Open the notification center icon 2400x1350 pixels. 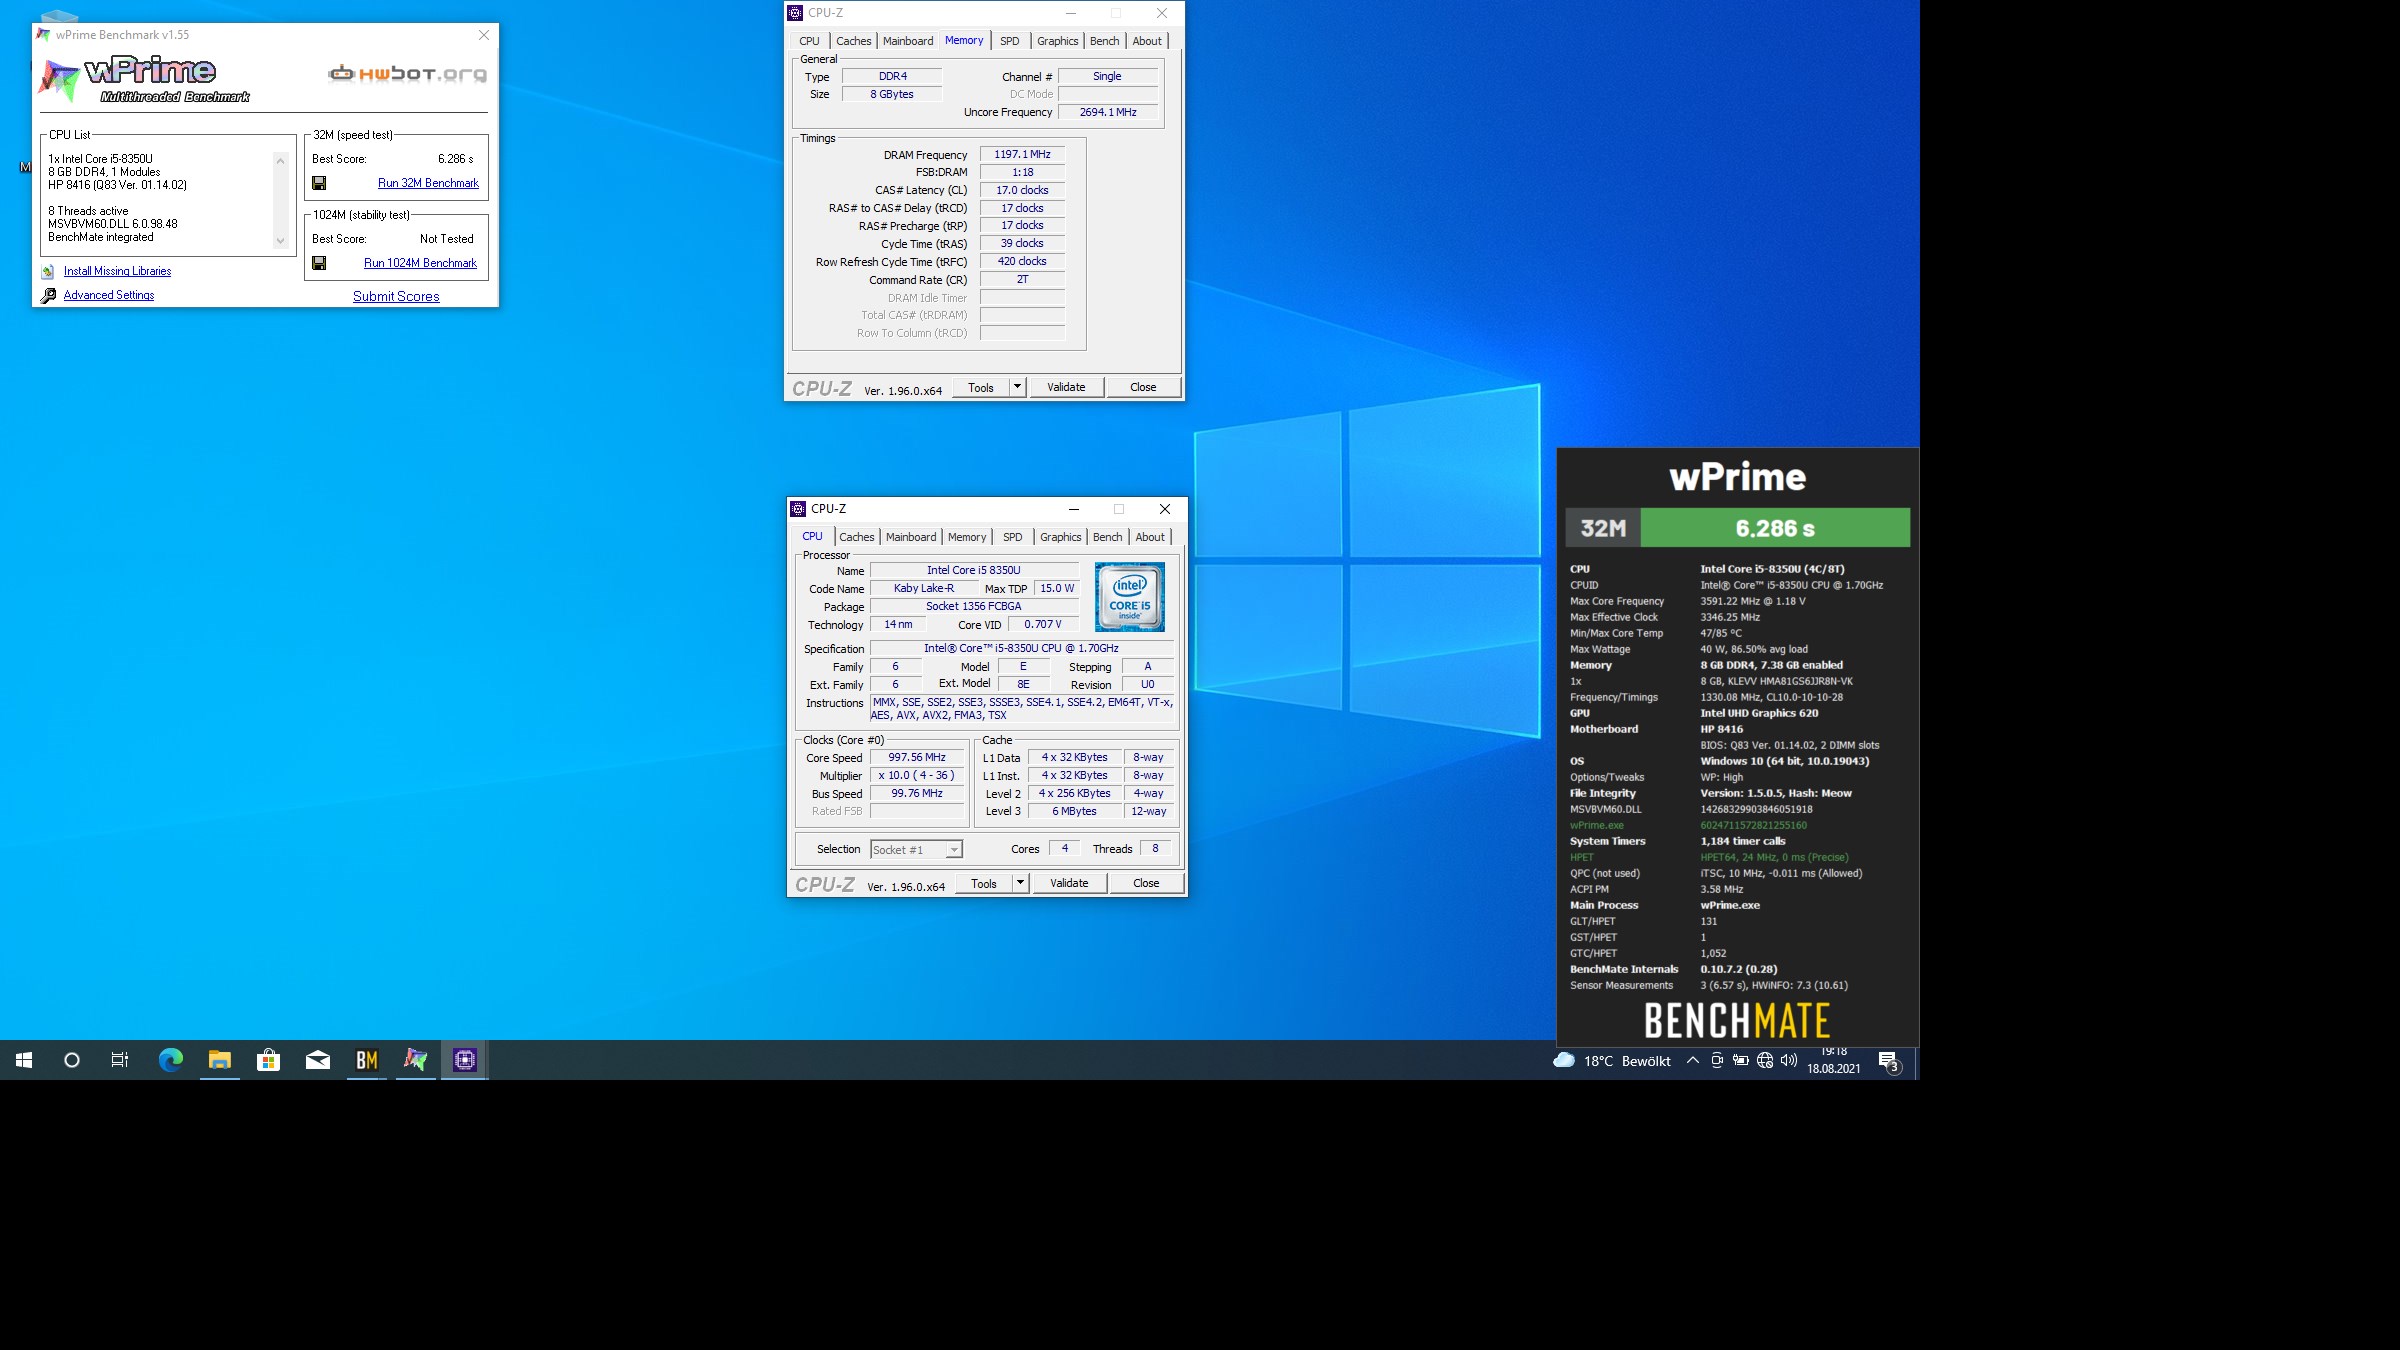(x=1889, y=1061)
